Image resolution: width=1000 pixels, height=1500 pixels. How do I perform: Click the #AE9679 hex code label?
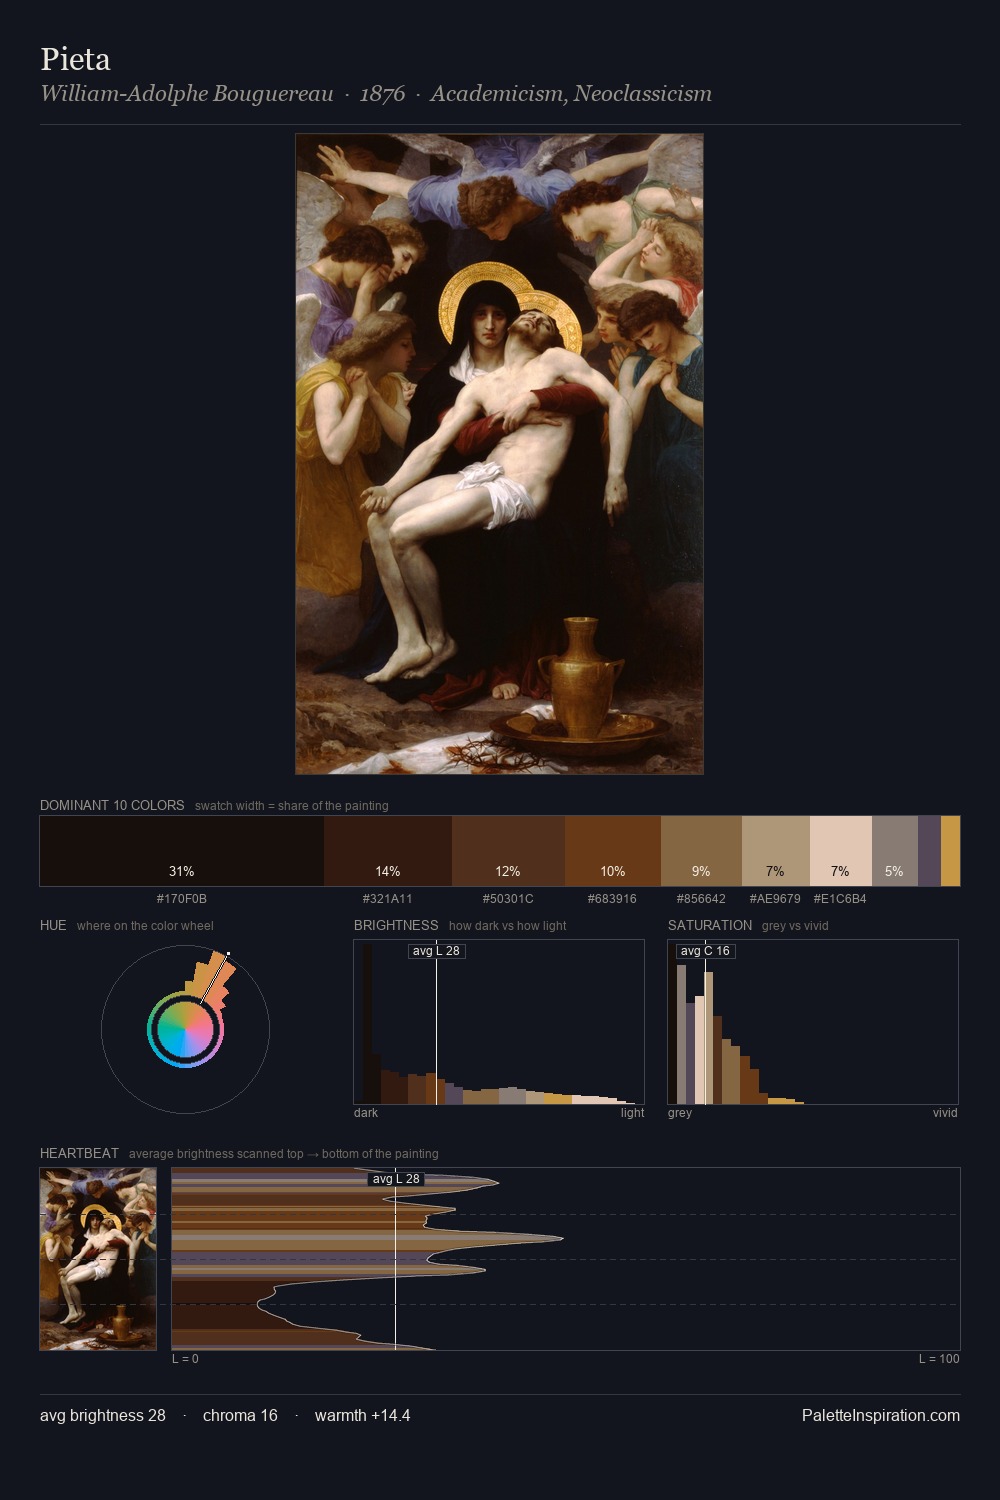775,899
